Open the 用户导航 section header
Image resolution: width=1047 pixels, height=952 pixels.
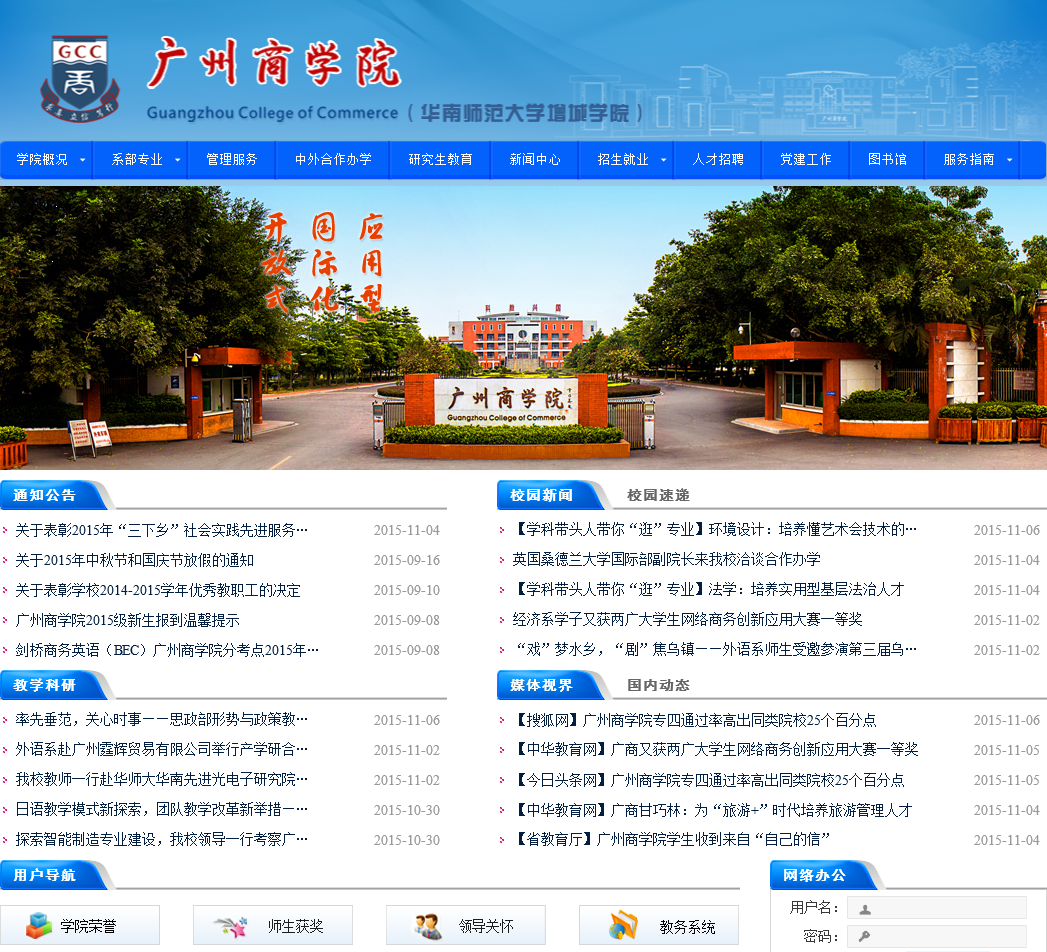(x=47, y=875)
